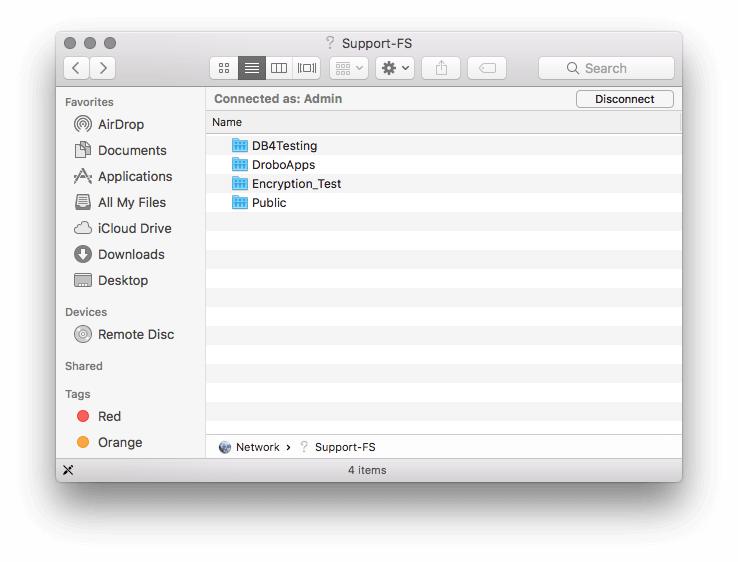Select the DB4Testing name text
This screenshot has height=562, width=738.
pos(284,146)
